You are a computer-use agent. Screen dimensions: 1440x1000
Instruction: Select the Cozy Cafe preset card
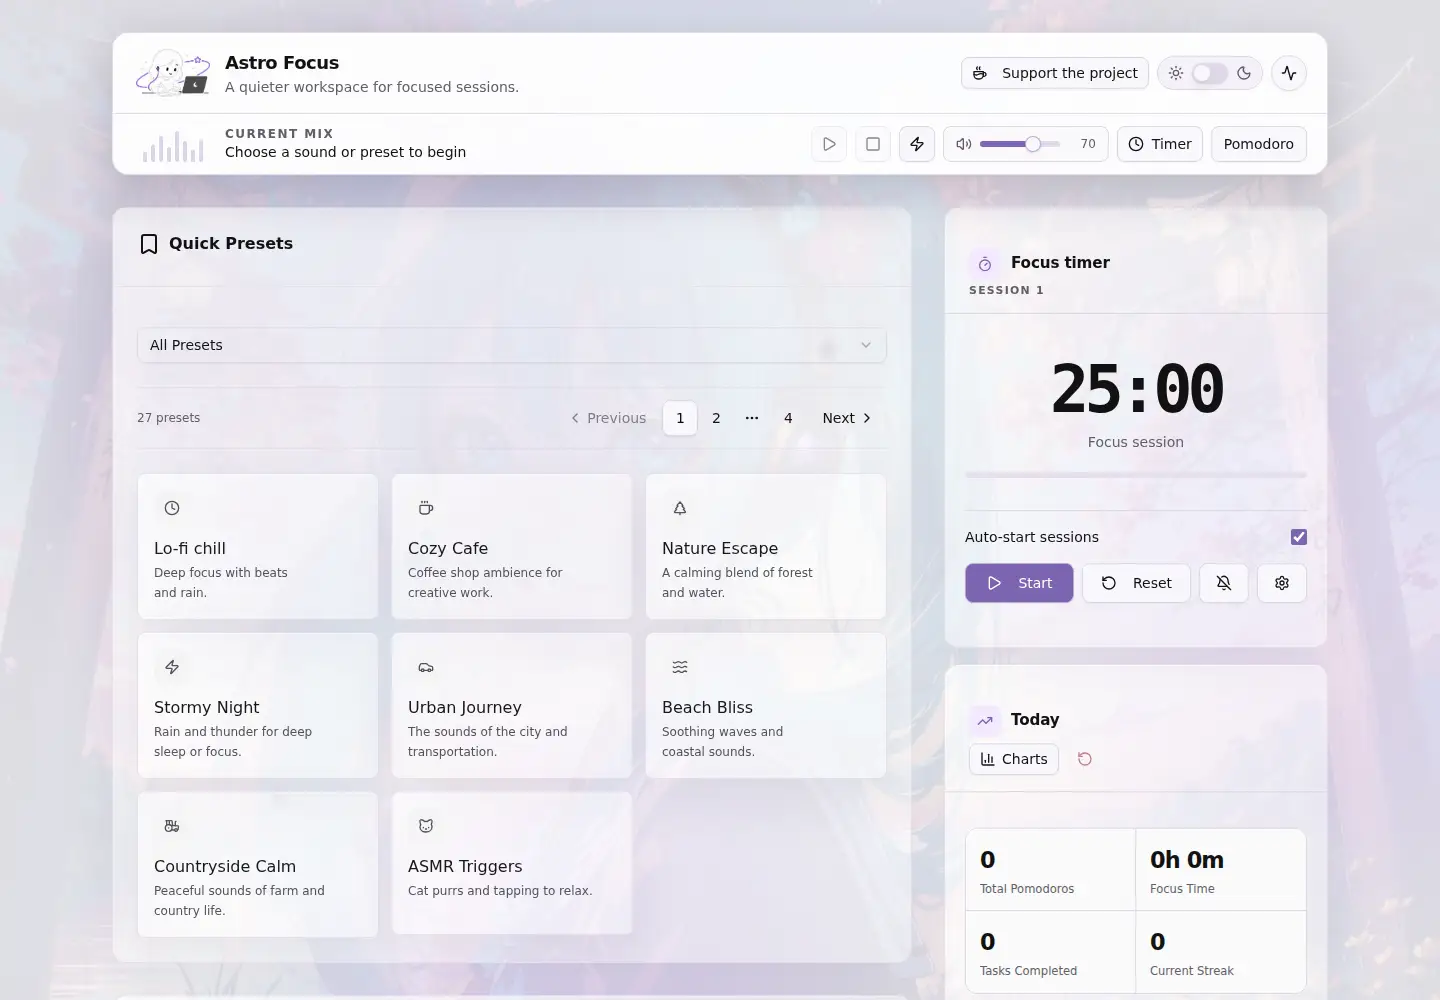512,546
